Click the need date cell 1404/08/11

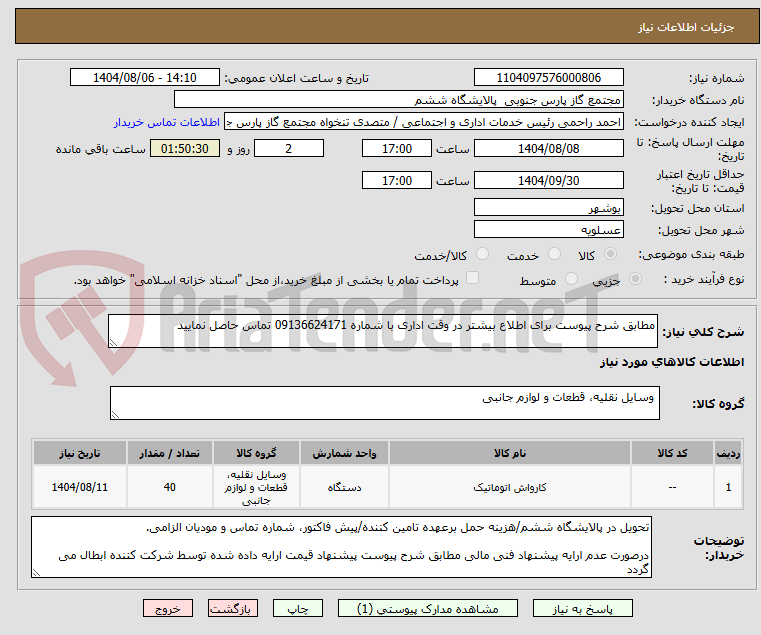coord(80,487)
